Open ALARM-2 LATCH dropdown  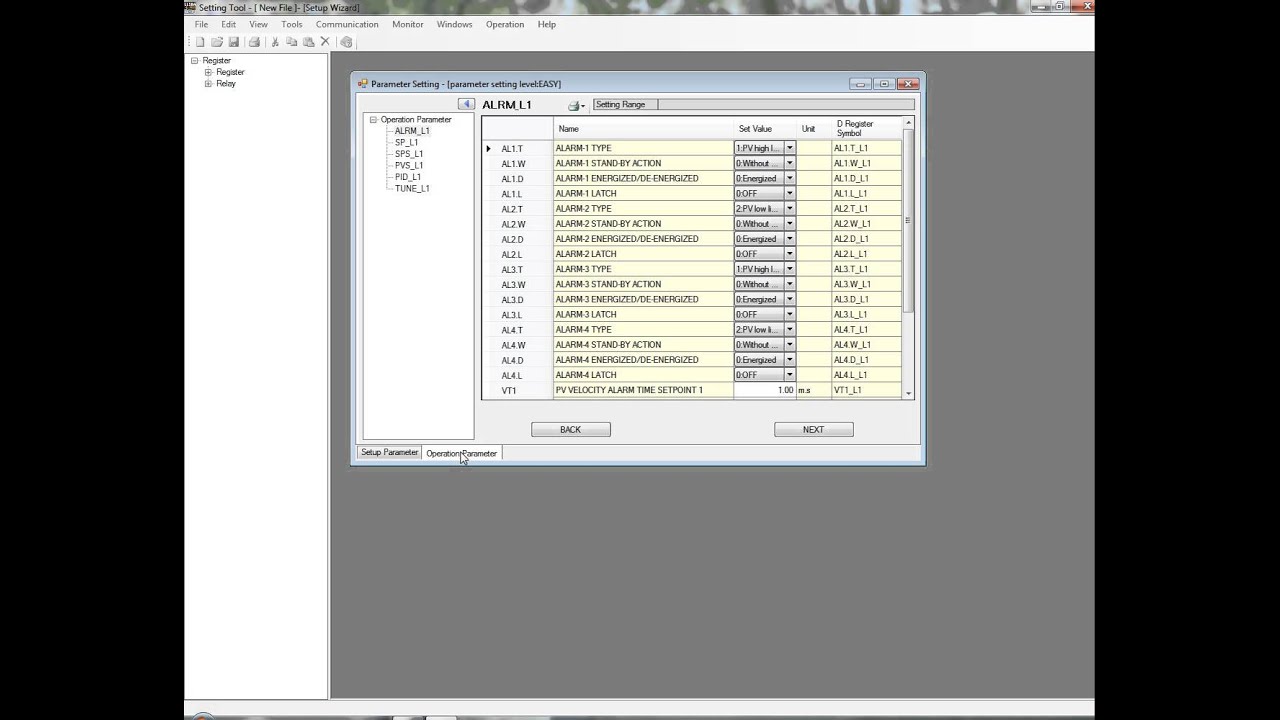click(x=789, y=254)
